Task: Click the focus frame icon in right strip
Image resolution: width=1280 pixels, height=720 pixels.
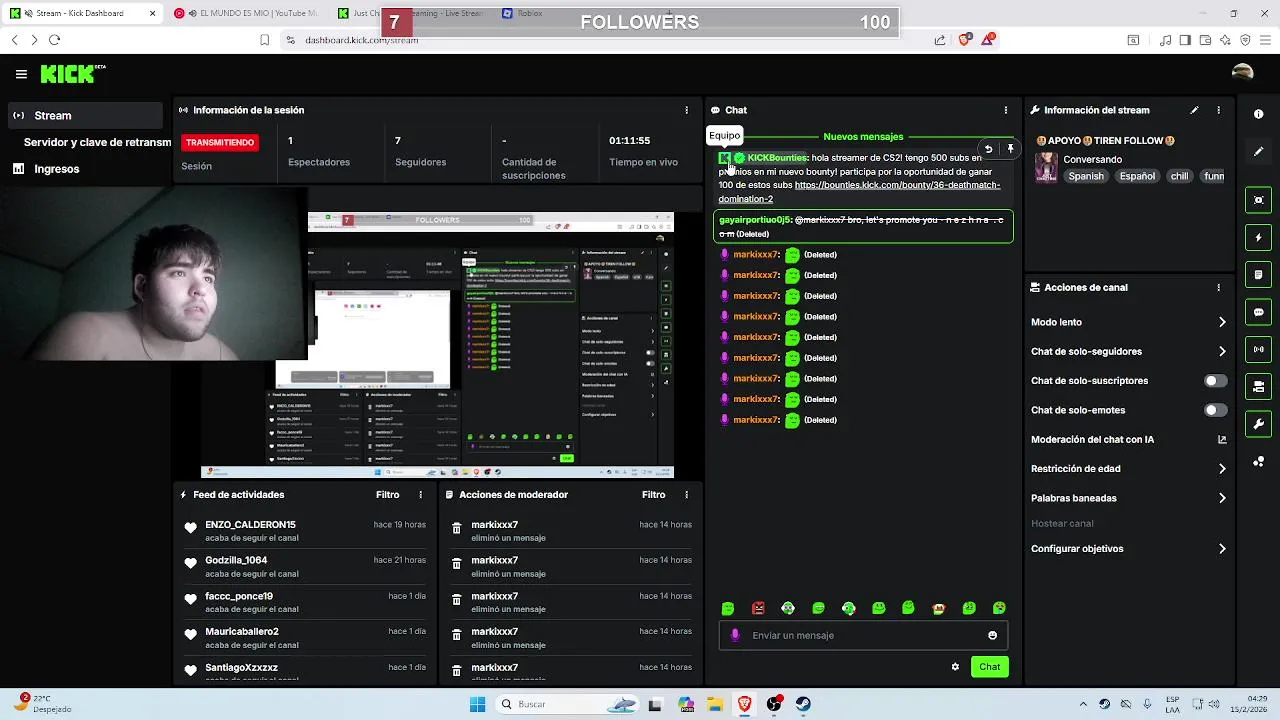Action: (x=1258, y=200)
